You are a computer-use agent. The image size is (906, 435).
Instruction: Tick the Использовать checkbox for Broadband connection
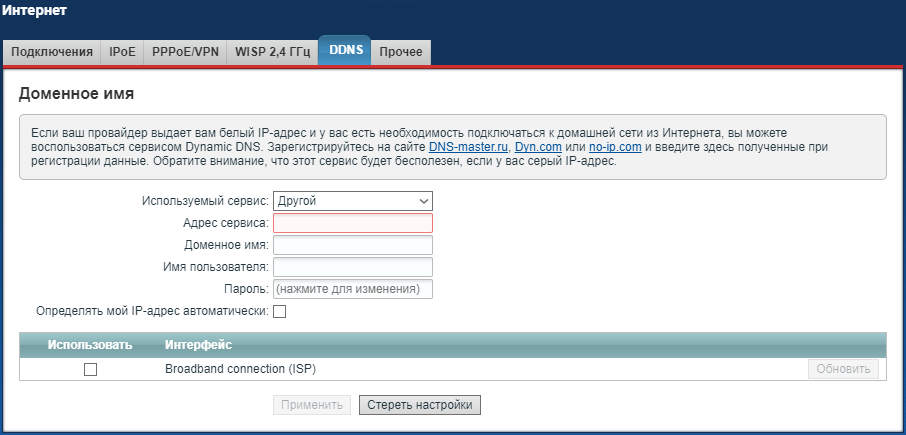click(91, 369)
